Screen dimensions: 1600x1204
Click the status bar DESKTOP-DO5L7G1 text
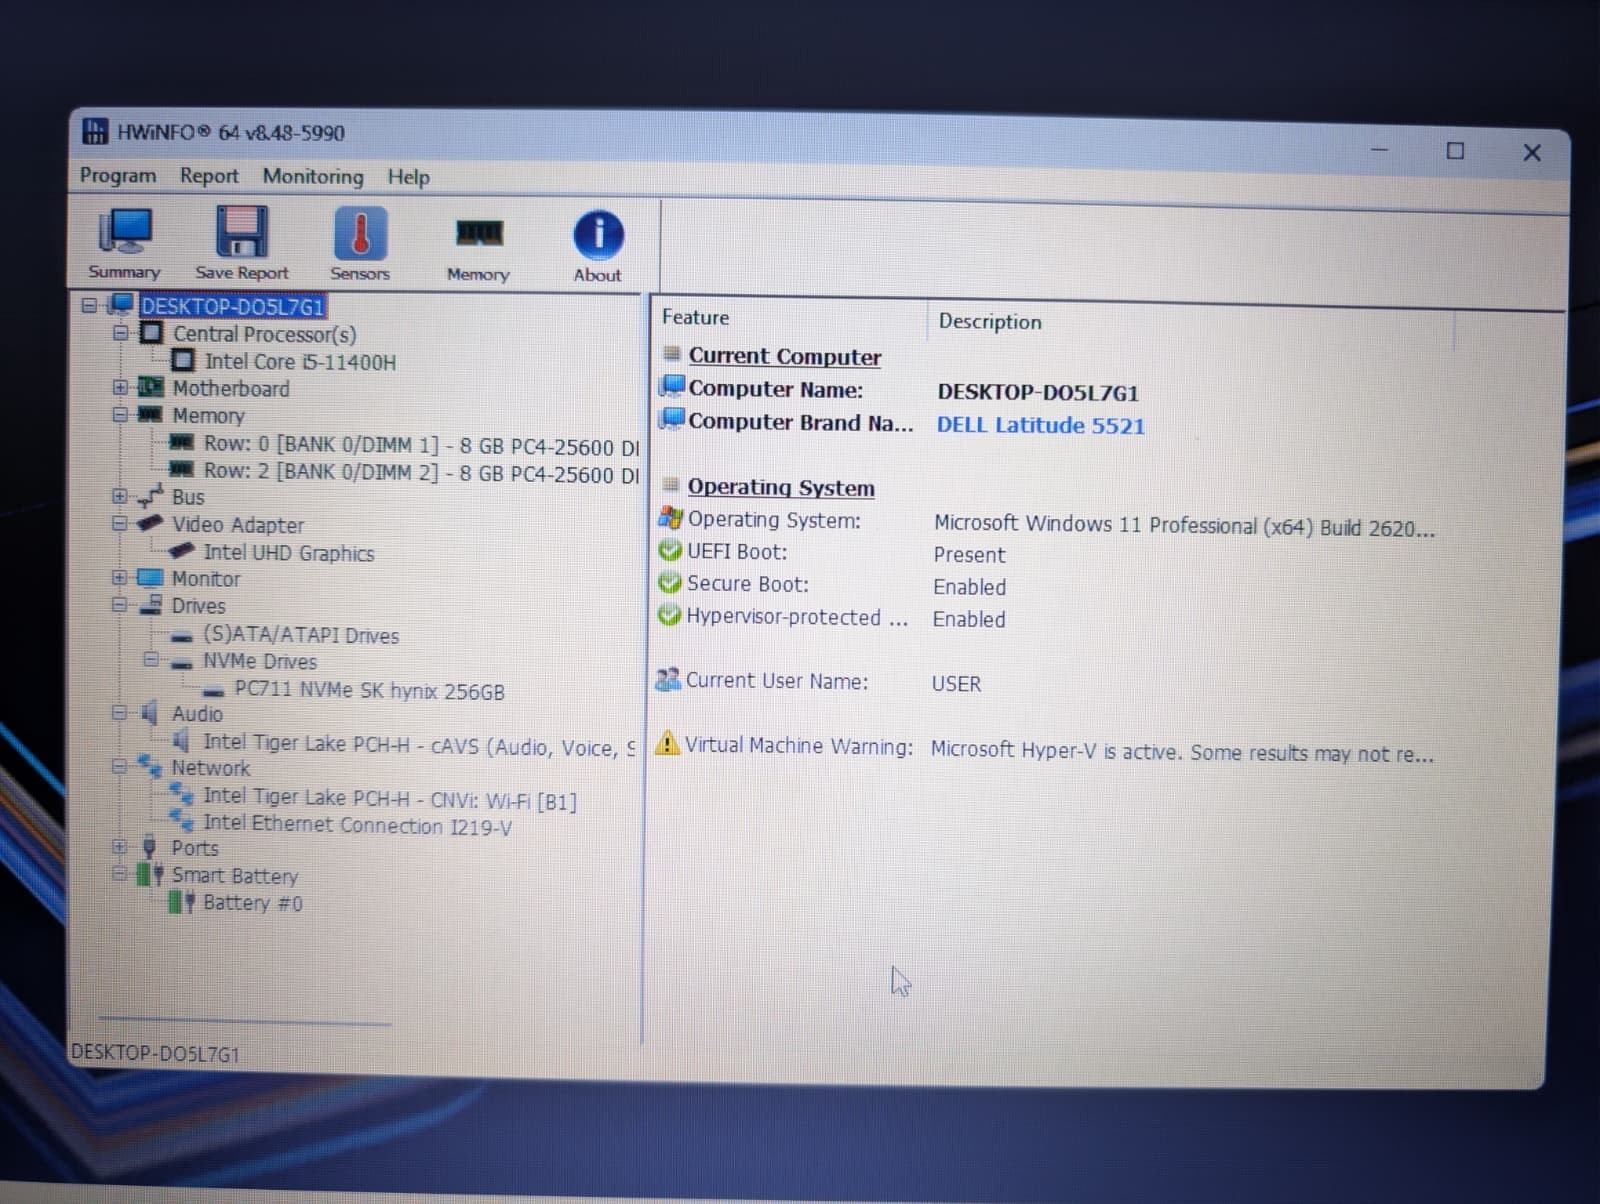point(155,1052)
